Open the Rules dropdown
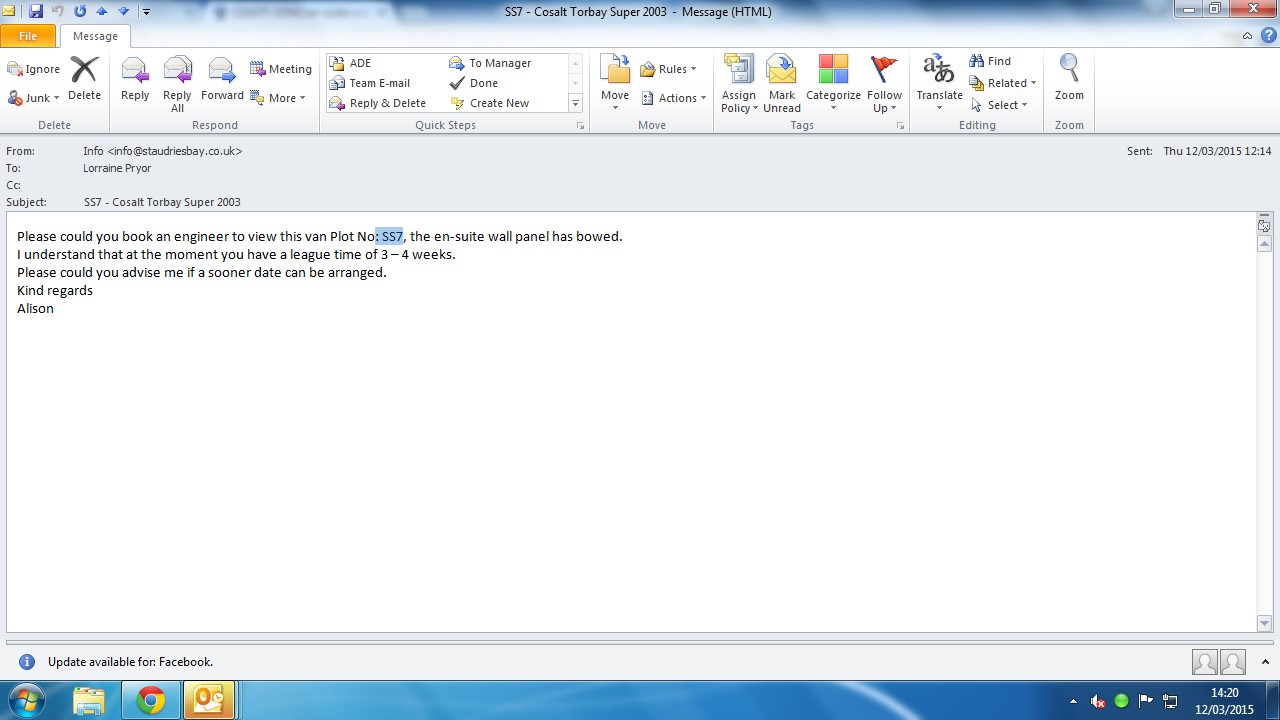Image resolution: width=1280 pixels, height=720 pixels. [669, 69]
